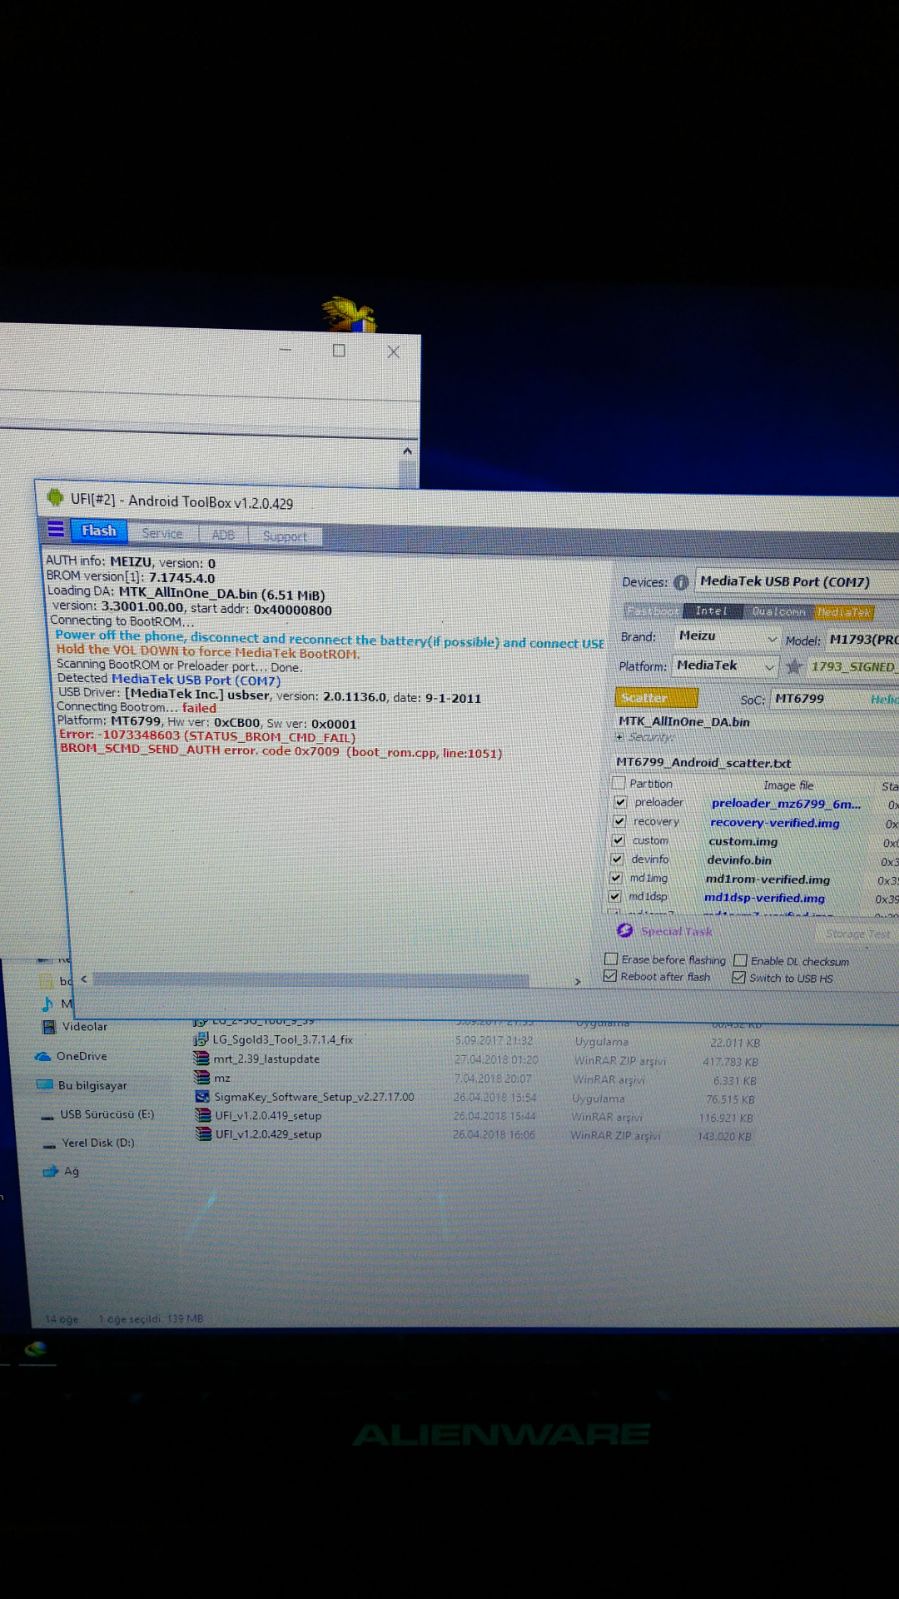
Task: Uncheck the recovery partition checkbox
Action: (x=619, y=821)
